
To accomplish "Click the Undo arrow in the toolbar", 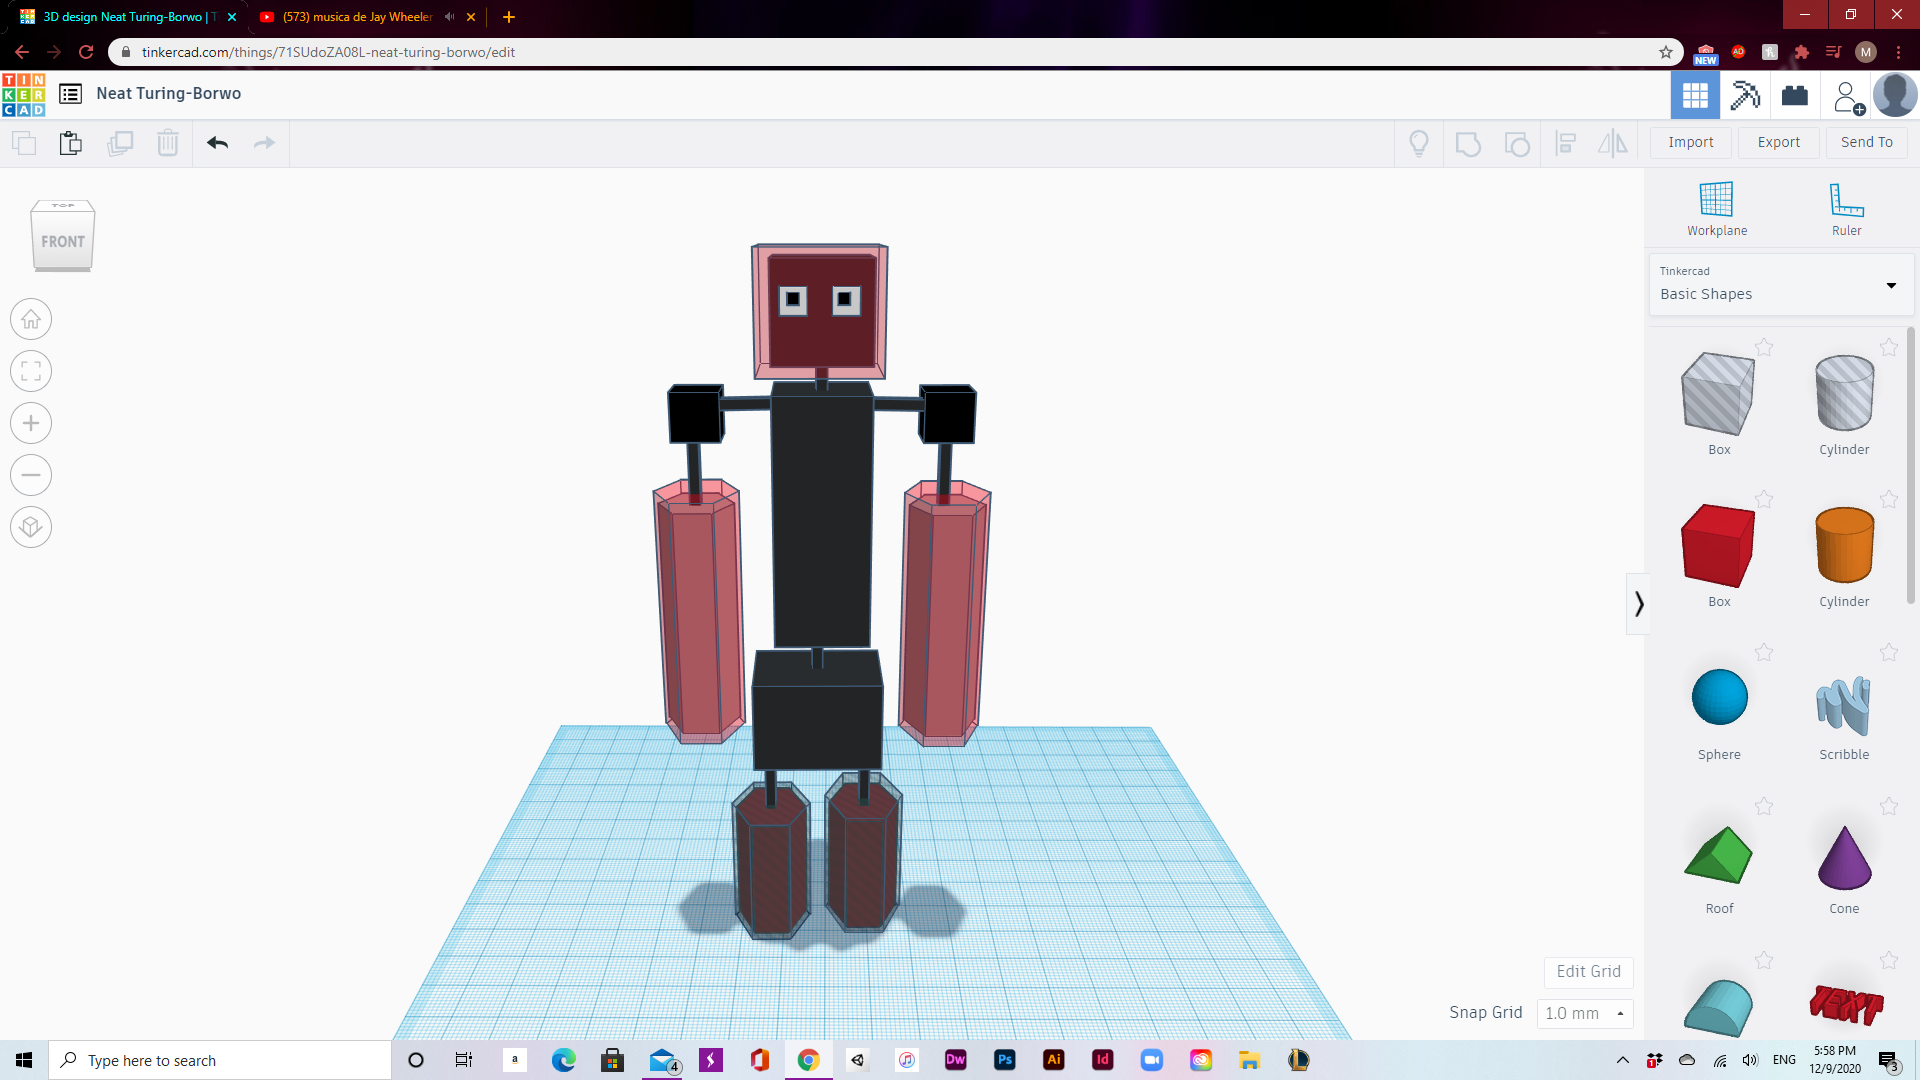I will (x=218, y=143).
